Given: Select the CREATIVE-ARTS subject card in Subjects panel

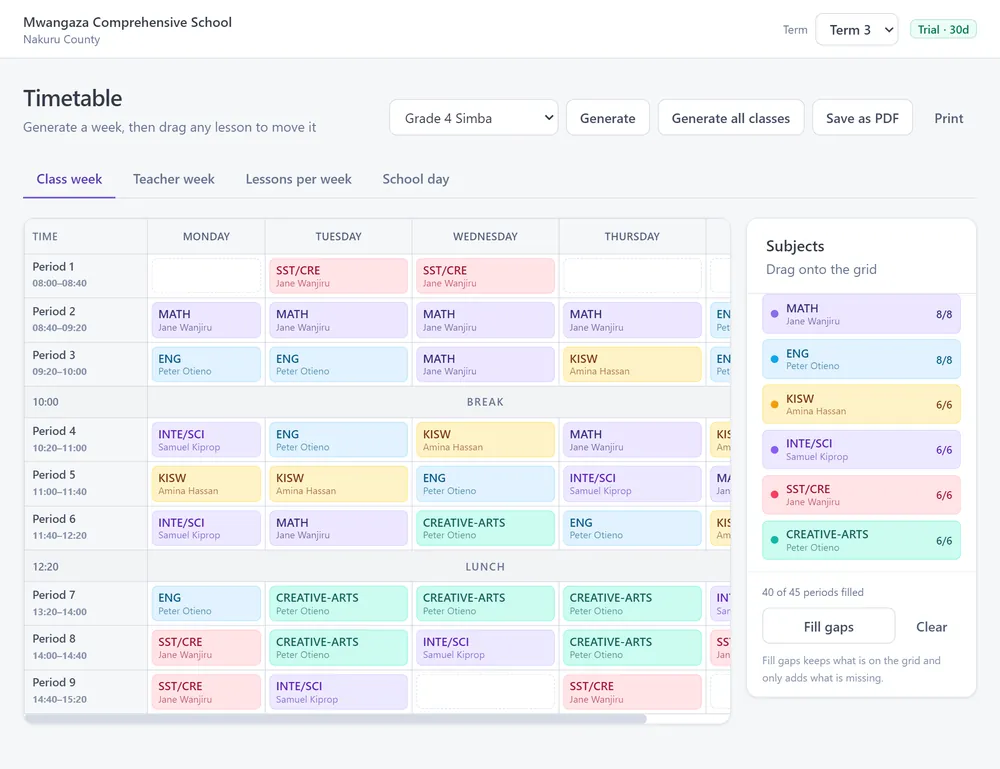Looking at the screenshot, I should (x=861, y=540).
